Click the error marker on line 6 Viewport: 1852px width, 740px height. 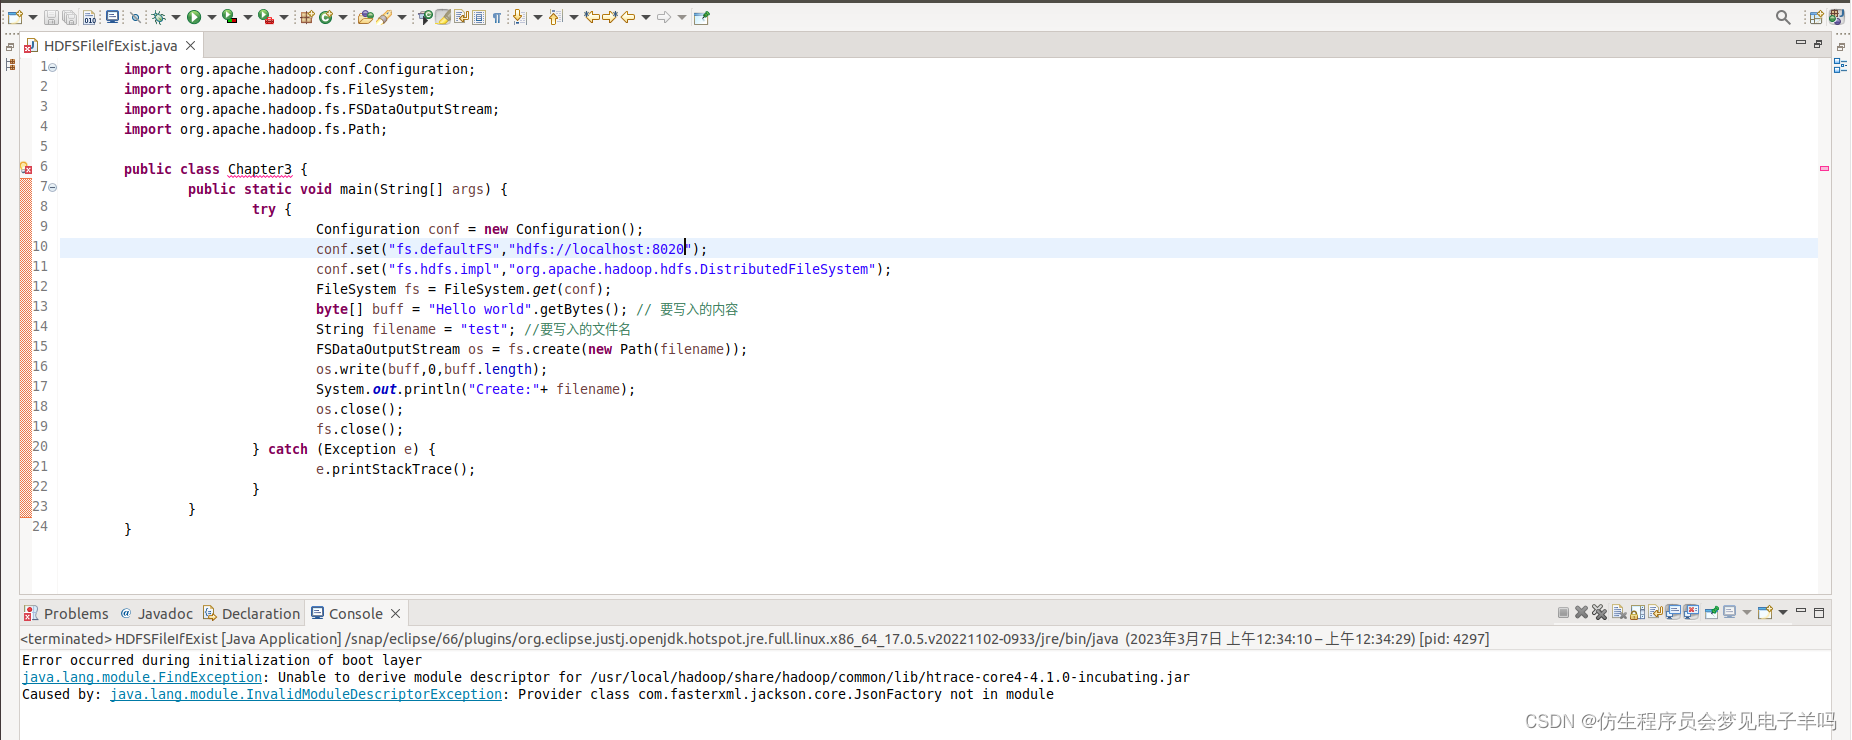pos(26,168)
